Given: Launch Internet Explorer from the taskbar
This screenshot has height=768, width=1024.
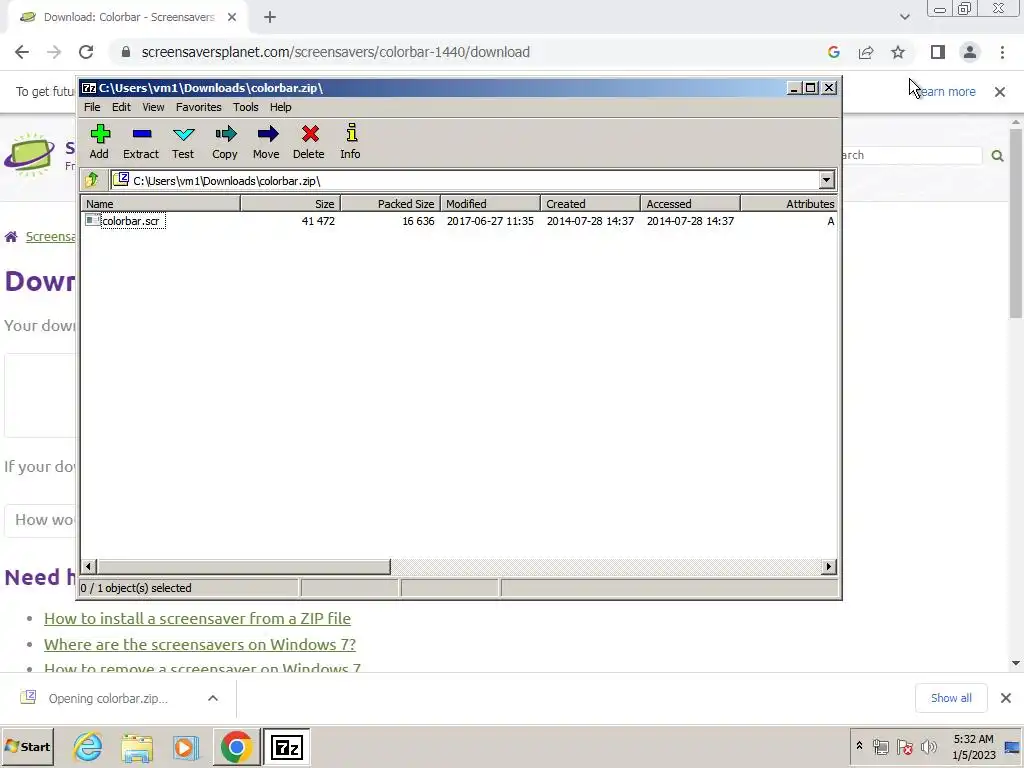Looking at the screenshot, I should click(x=88, y=747).
